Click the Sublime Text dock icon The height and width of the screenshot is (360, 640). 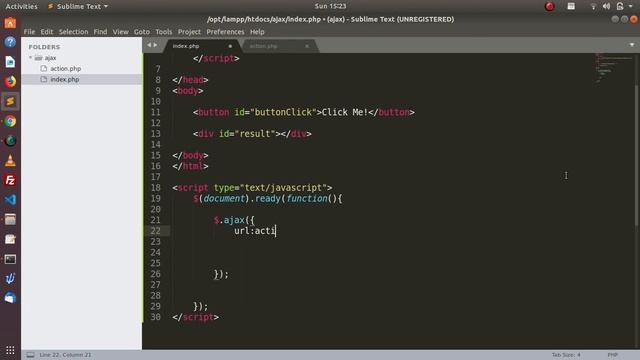[10, 101]
